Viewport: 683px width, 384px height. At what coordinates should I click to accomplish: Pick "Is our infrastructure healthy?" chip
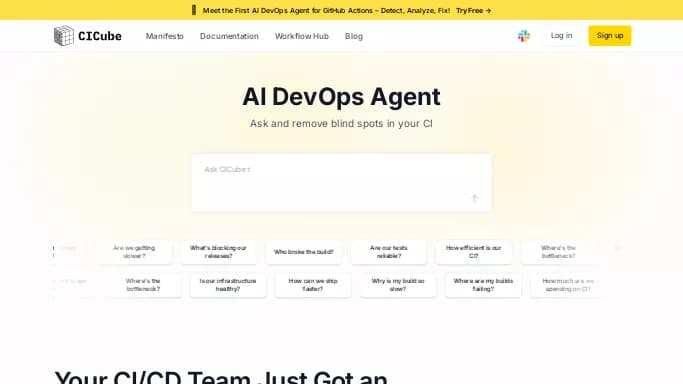[x=228, y=285]
